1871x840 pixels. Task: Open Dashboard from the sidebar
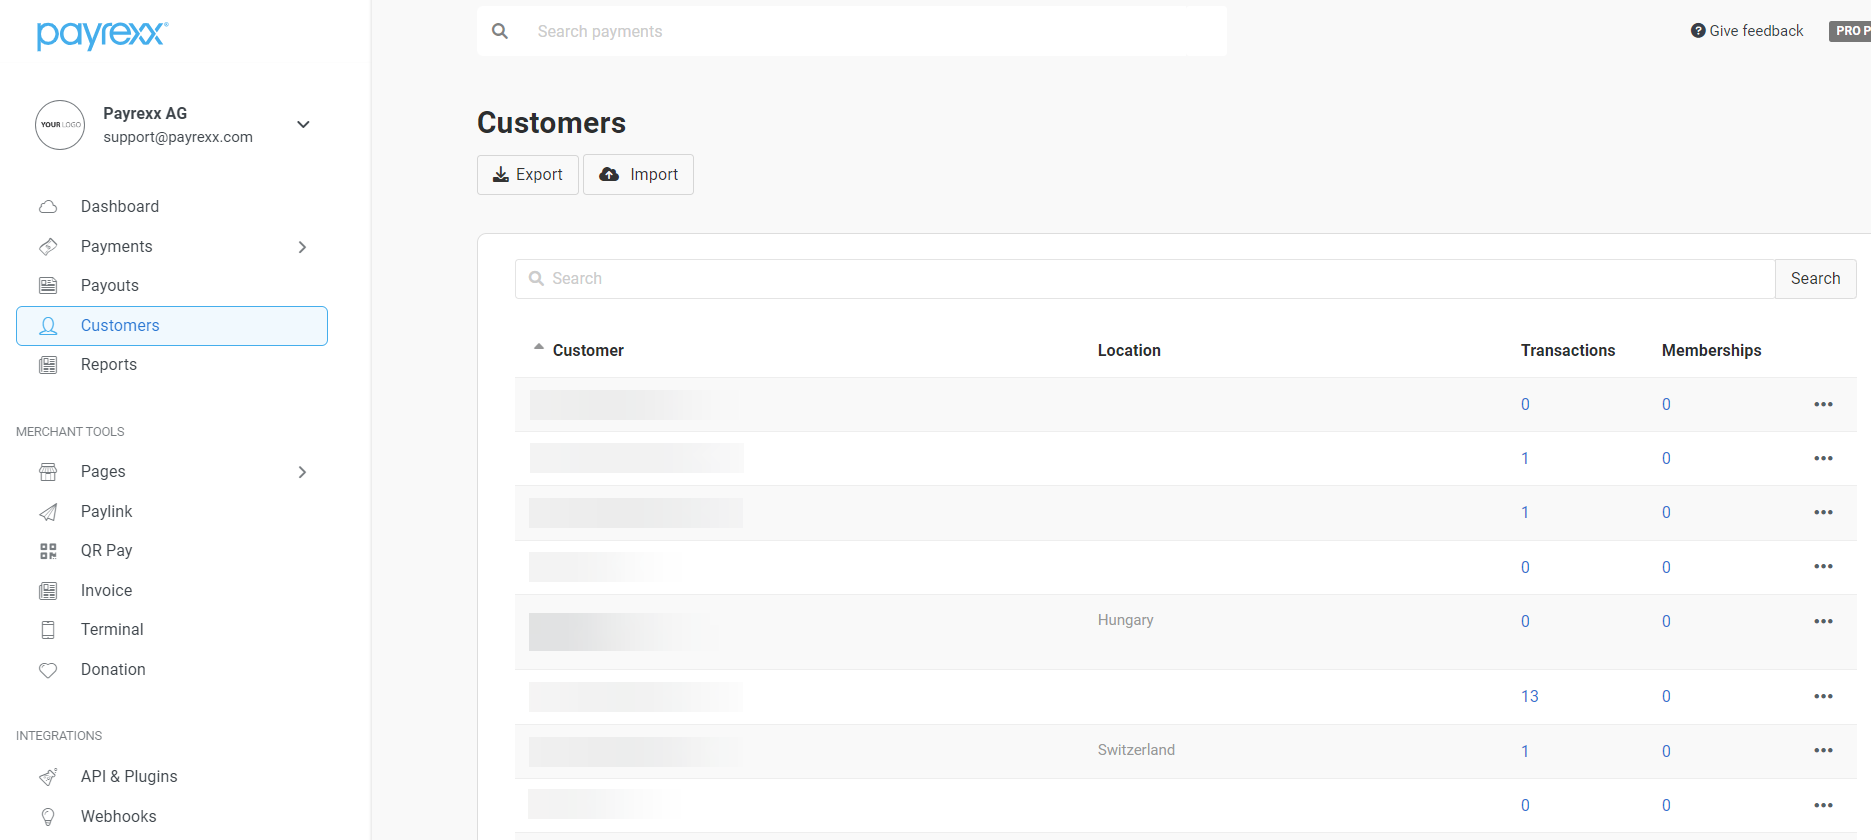pos(120,206)
